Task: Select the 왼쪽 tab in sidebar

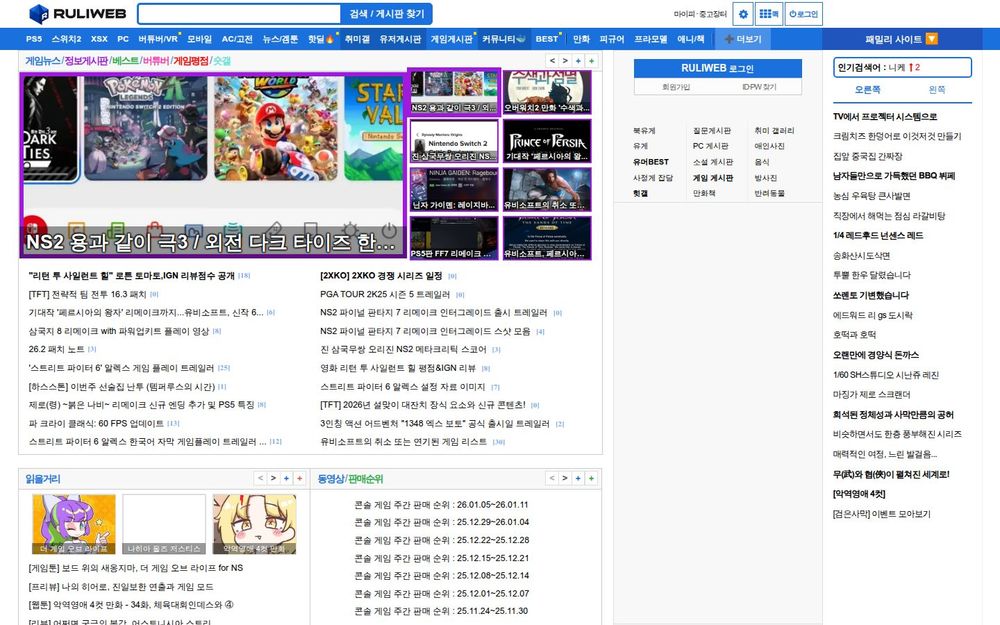Action: pyautogui.click(x=937, y=90)
